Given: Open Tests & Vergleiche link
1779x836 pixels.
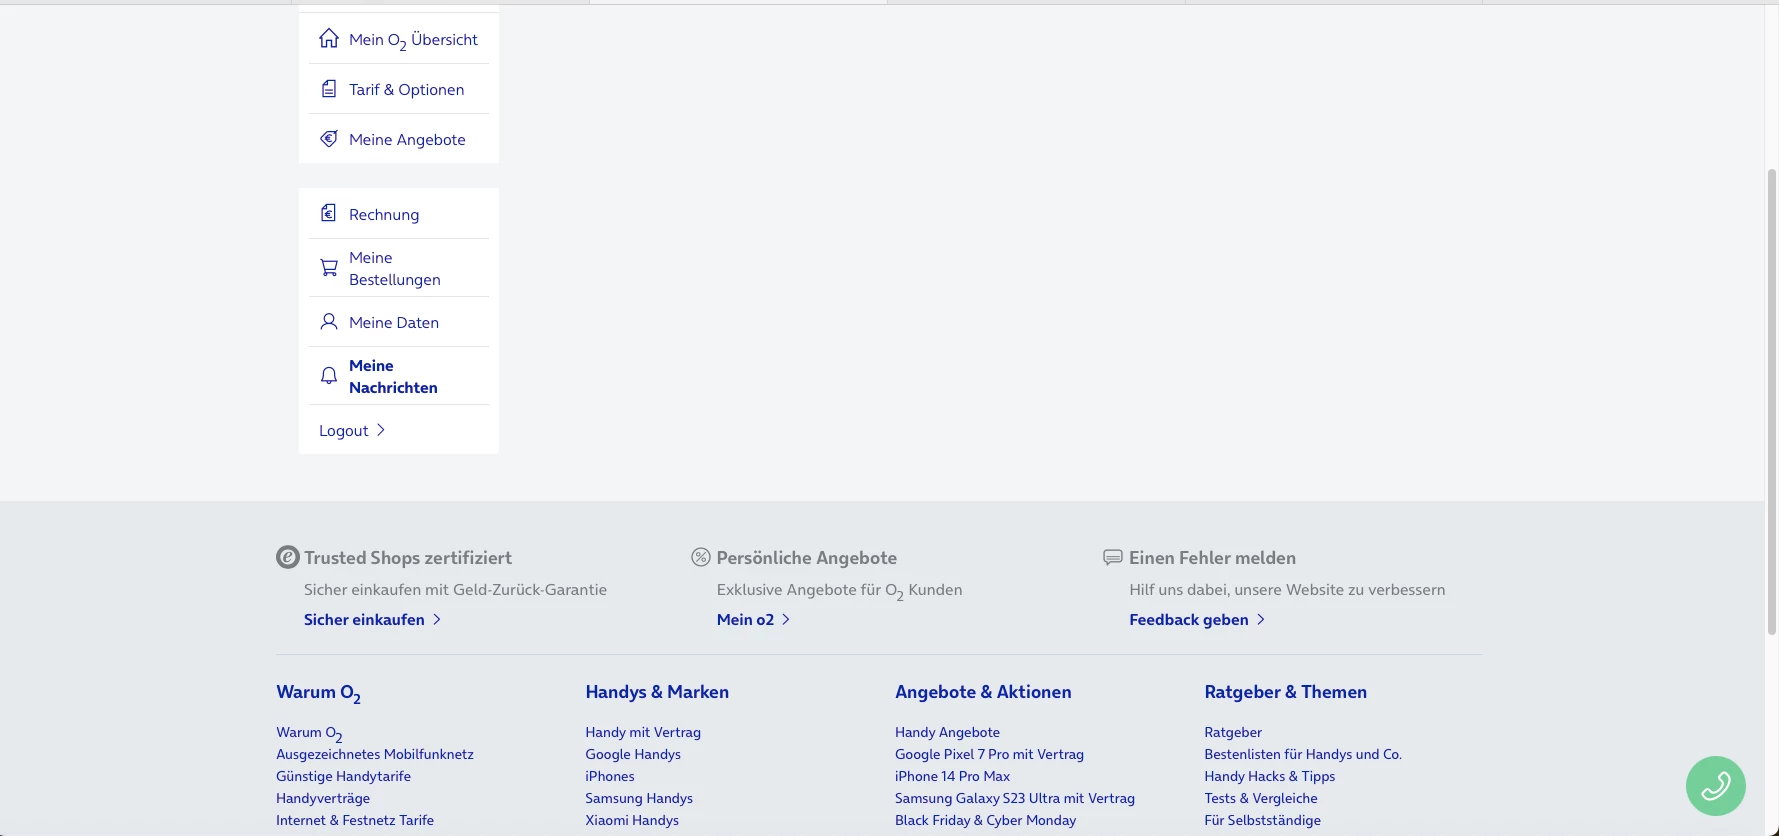Looking at the screenshot, I should point(1261,798).
